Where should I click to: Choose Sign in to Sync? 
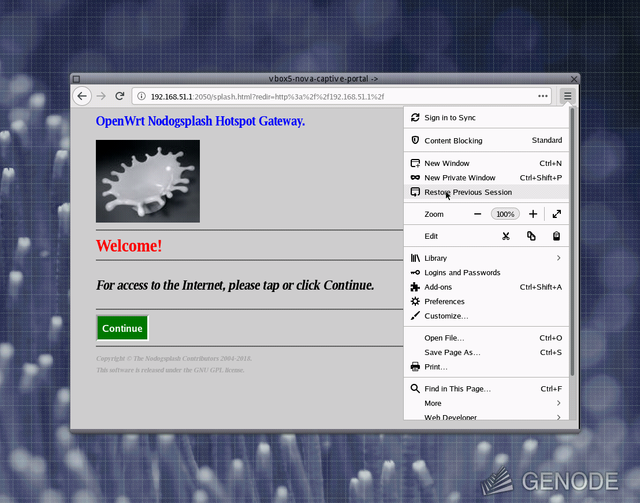tap(487, 118)
